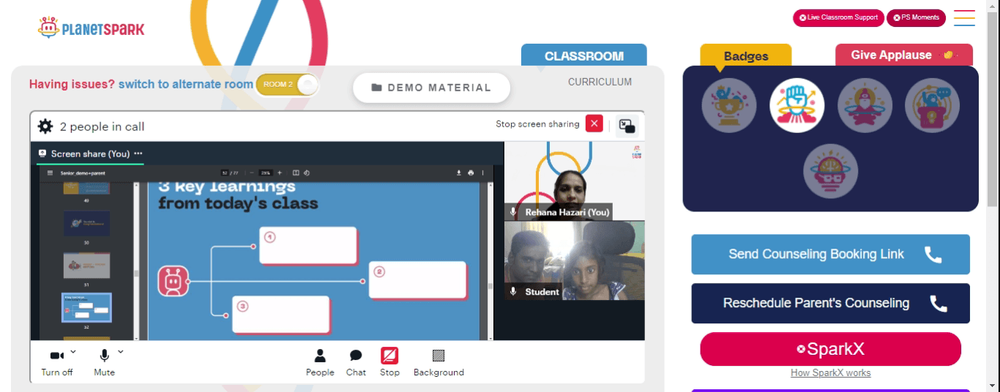Open the PDF viewer more-options dots

(x=483, y=173)
